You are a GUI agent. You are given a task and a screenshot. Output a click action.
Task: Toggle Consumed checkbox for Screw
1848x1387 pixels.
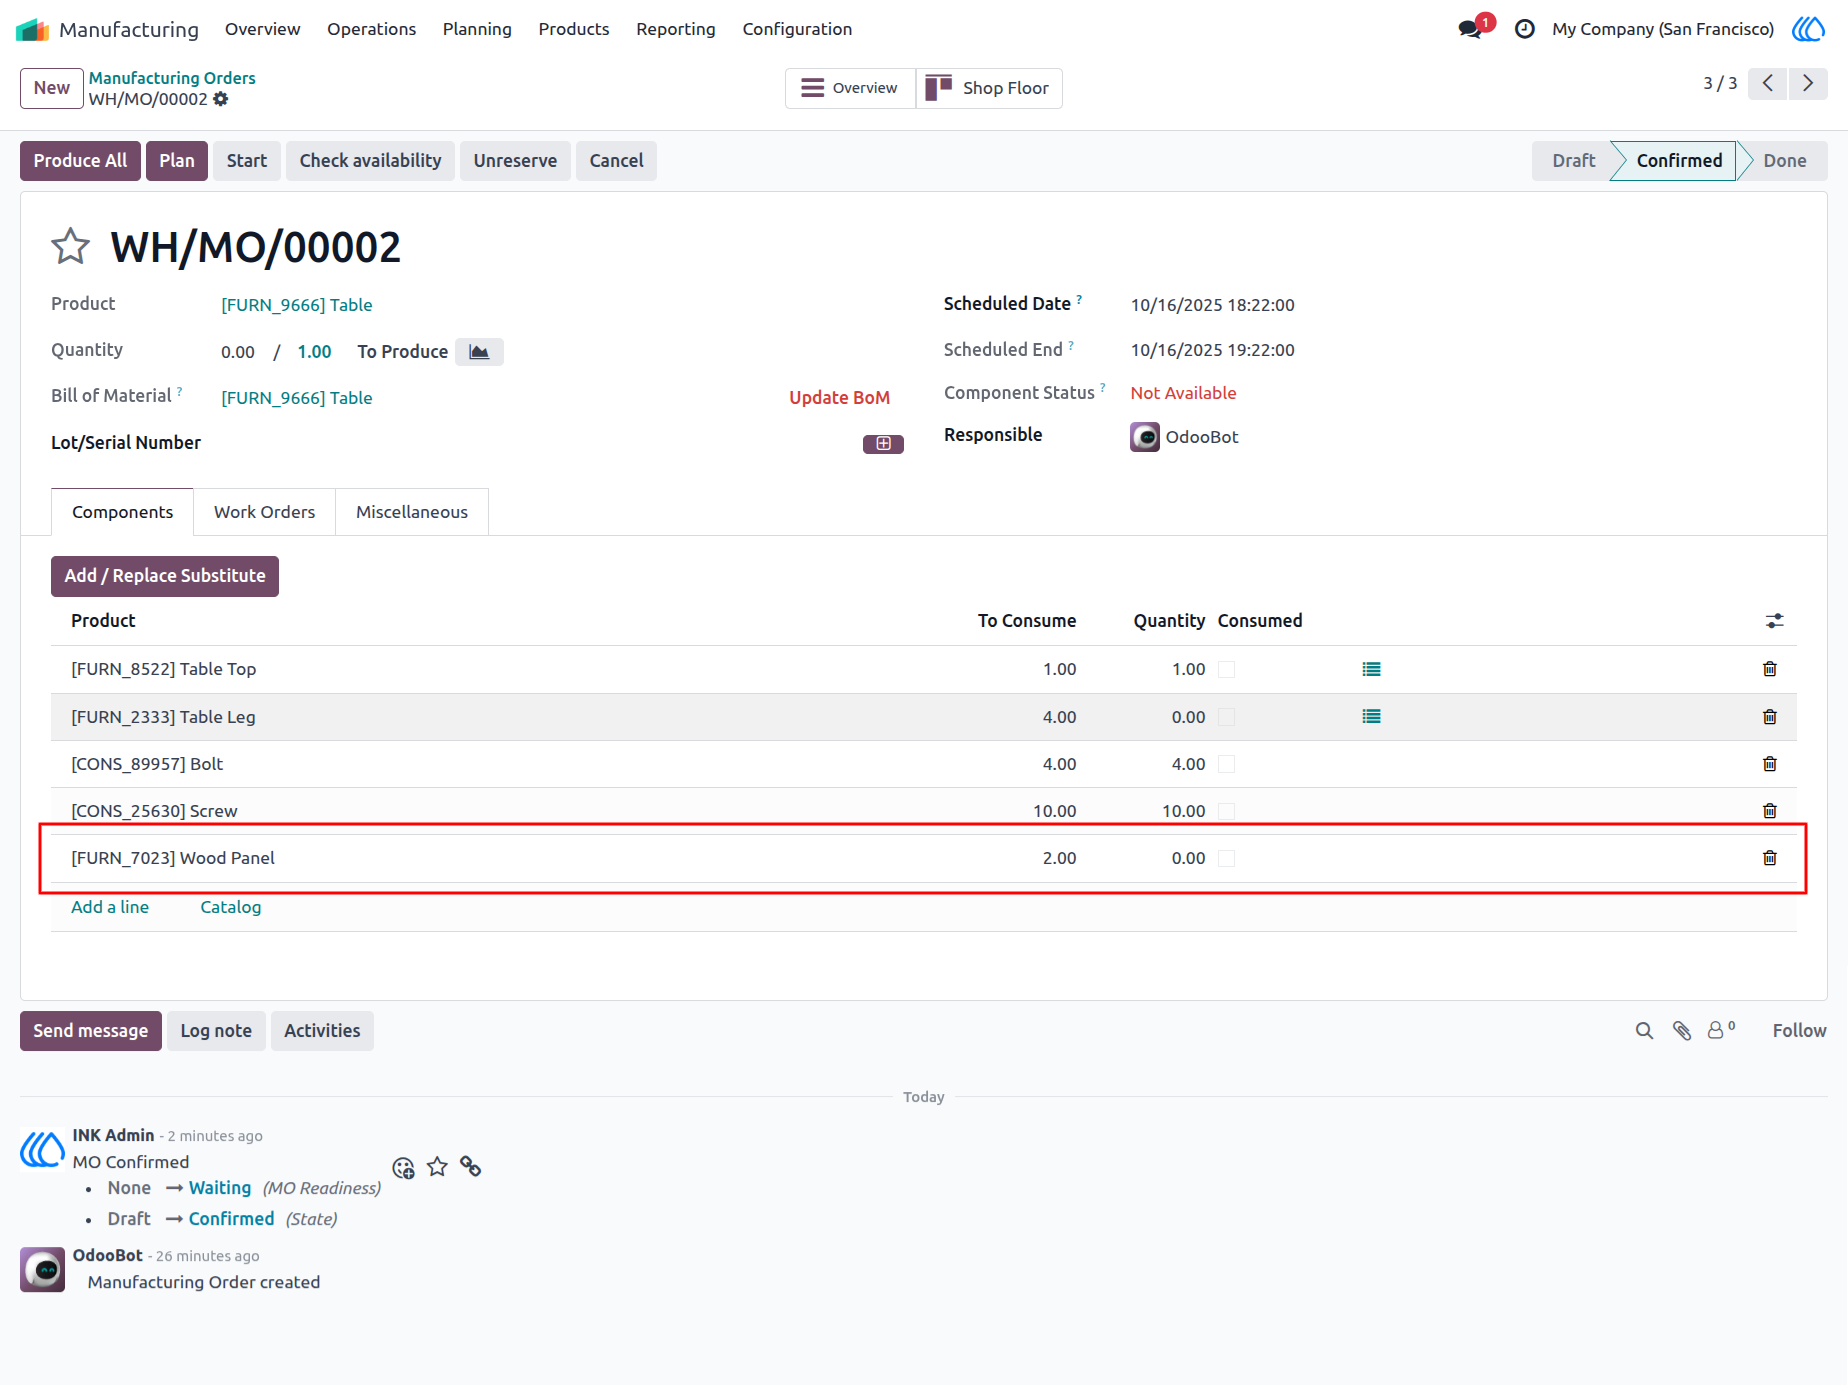click(x=1226, y=811)
